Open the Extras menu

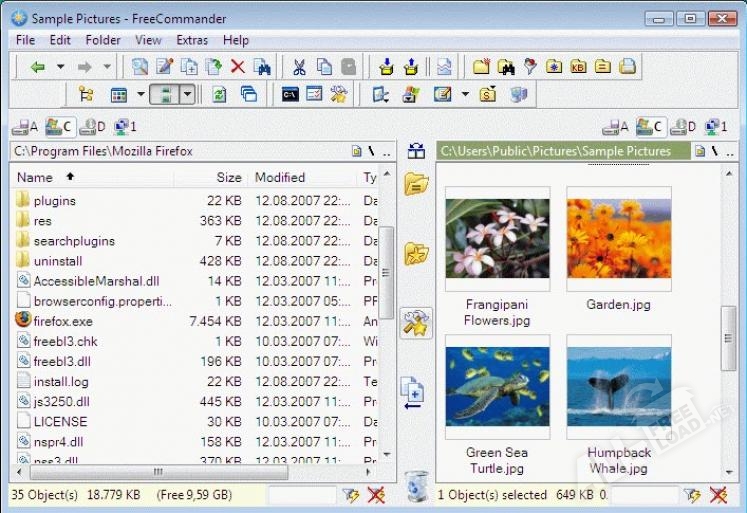coord(192,40)
